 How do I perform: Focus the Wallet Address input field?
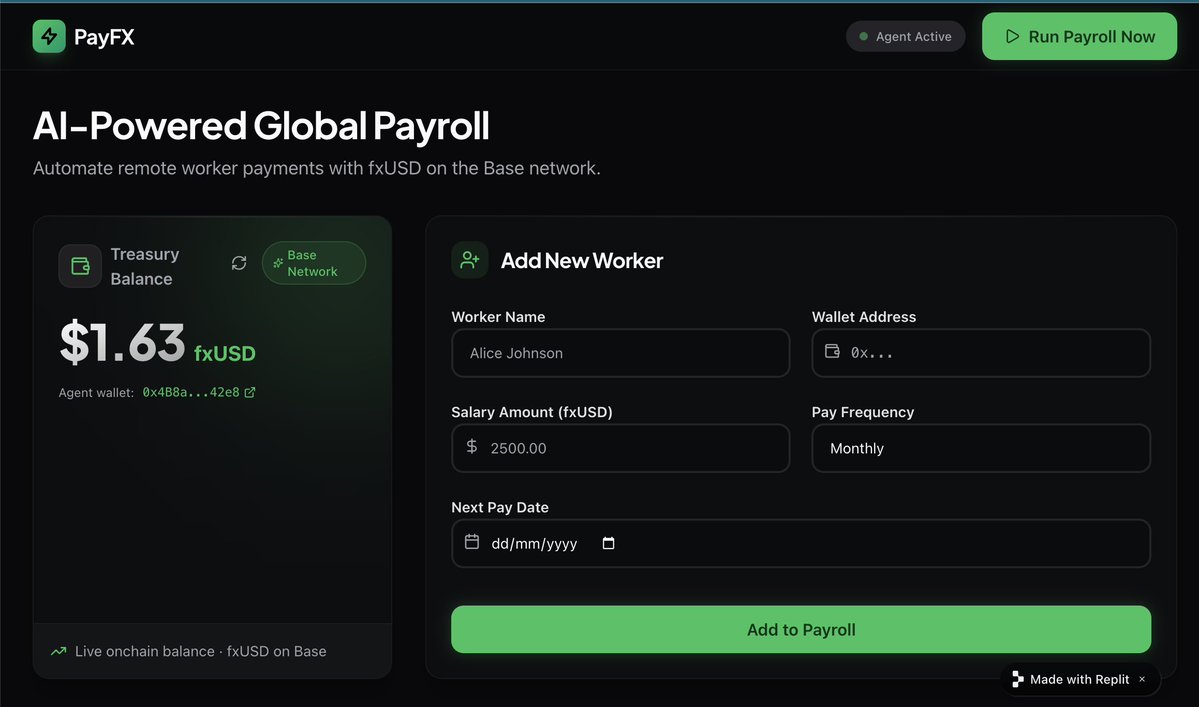pos(981,353)
